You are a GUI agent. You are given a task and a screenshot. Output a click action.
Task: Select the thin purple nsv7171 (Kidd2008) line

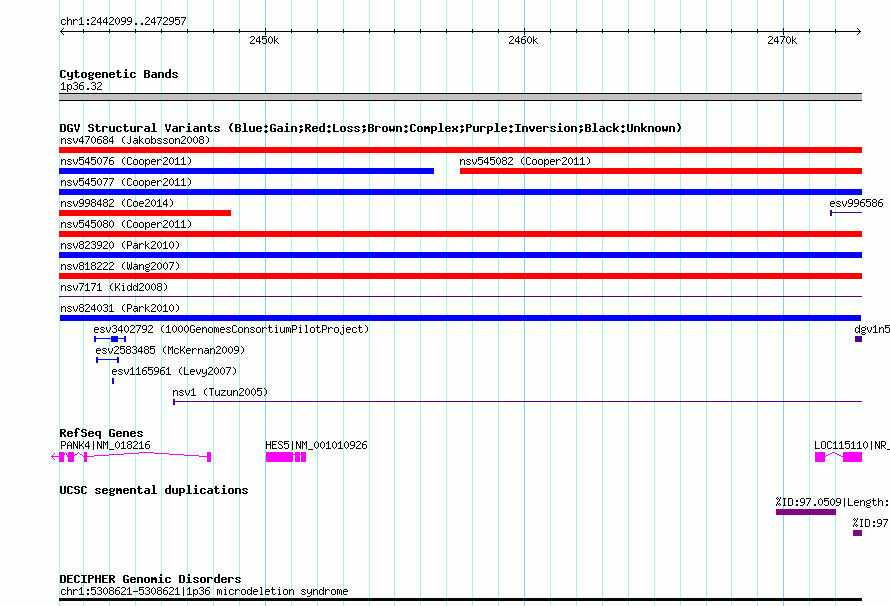[x=460, y=296]
